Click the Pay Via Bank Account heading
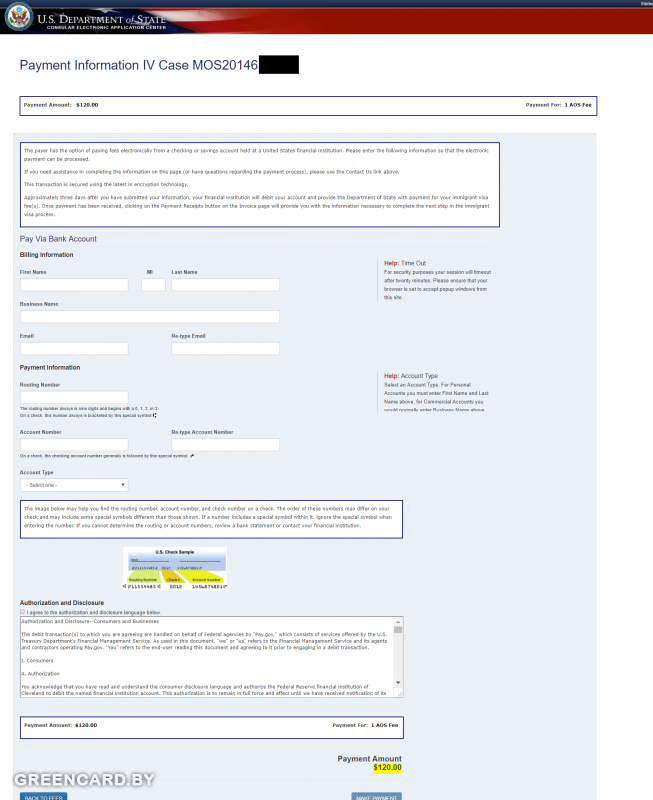653x800 pixels. click(58, 239)
